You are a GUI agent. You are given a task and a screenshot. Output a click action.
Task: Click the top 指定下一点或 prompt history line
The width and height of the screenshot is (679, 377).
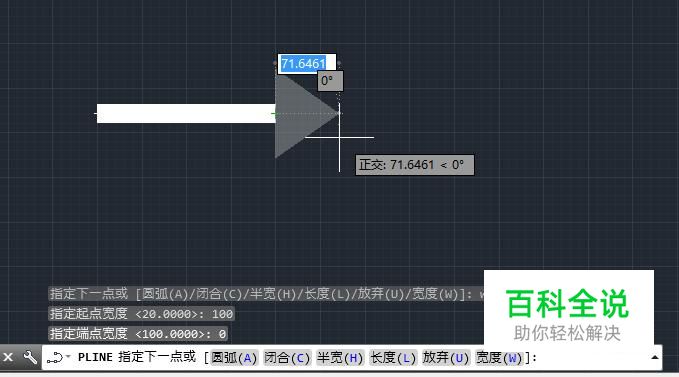(x=266, y=294)
